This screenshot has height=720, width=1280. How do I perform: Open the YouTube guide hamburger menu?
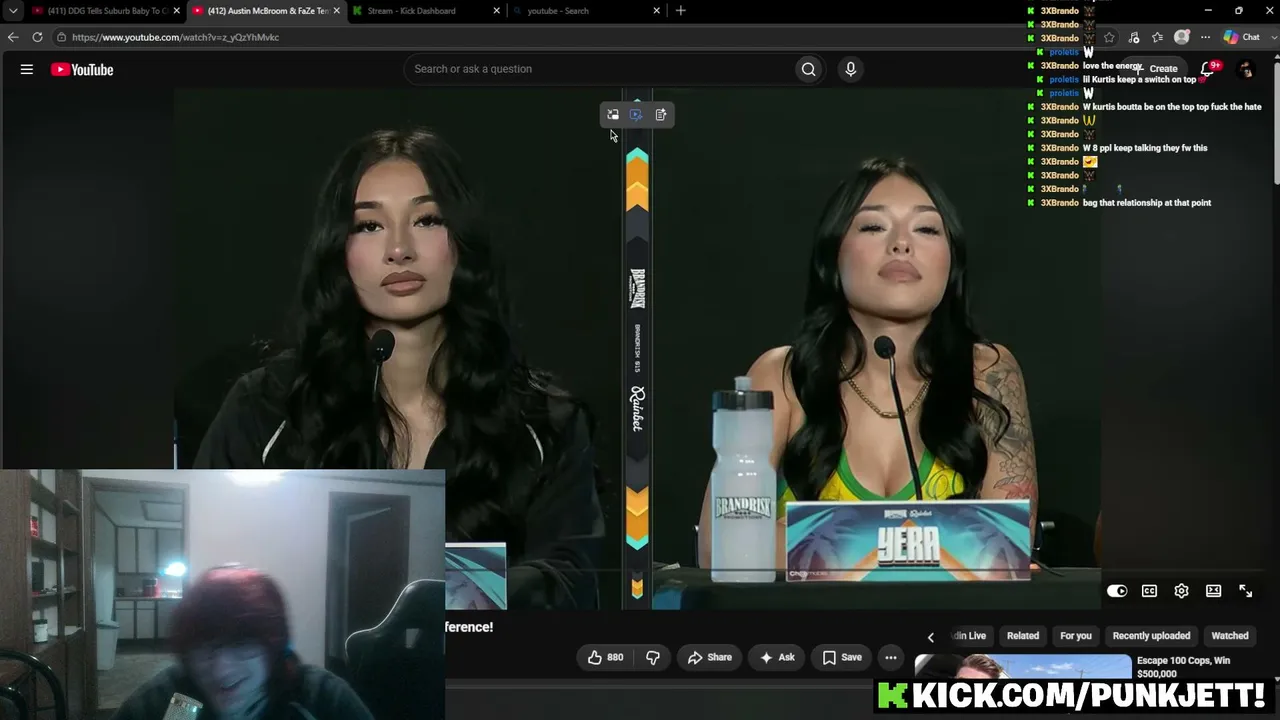pyautogui.click(x=27, y=69)
